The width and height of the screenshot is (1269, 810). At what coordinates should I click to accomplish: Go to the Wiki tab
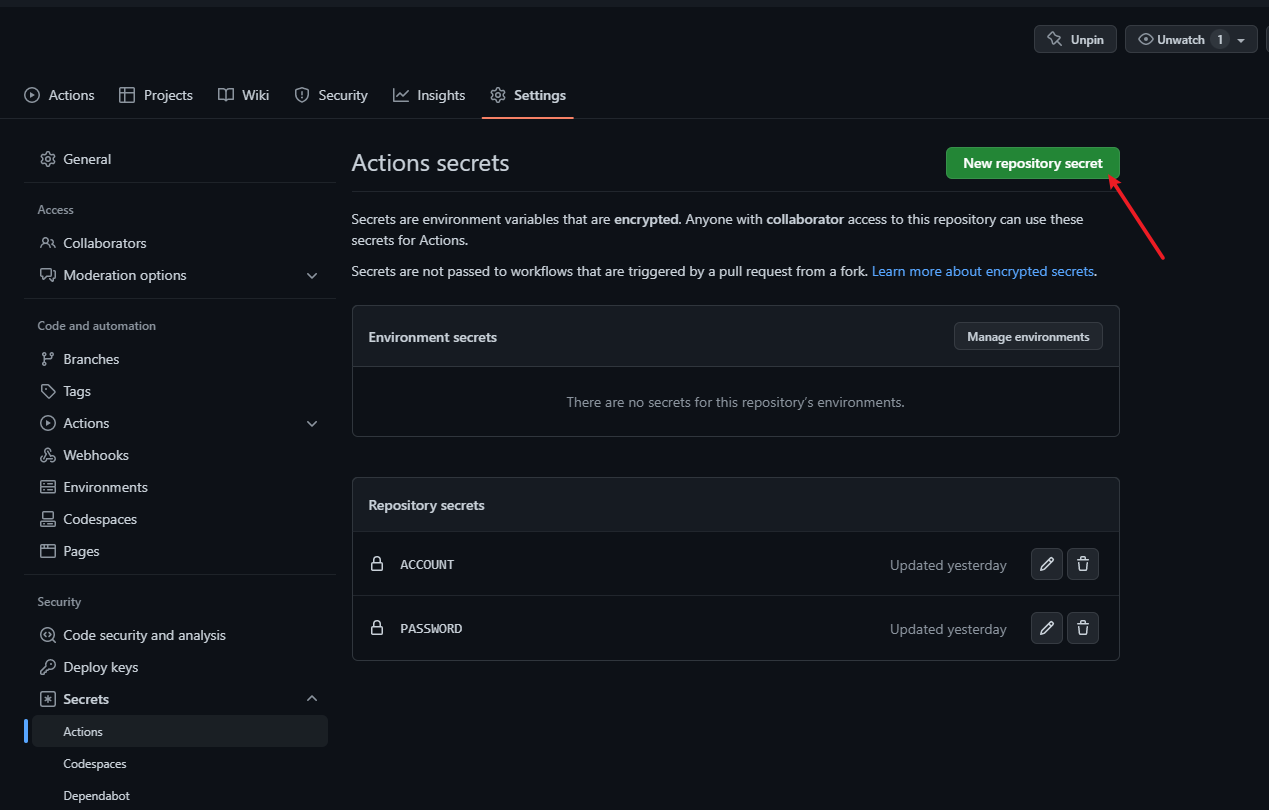(244, 95)
